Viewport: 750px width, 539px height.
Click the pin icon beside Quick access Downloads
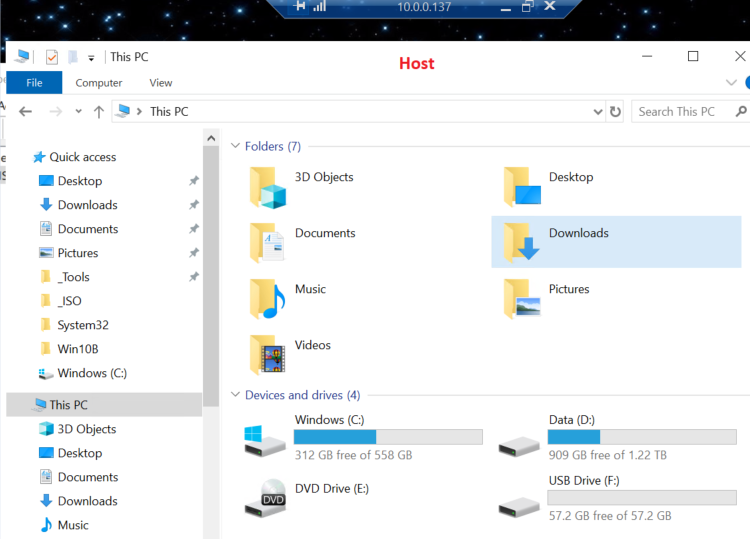pyautogui.click(x=194, y=205)
